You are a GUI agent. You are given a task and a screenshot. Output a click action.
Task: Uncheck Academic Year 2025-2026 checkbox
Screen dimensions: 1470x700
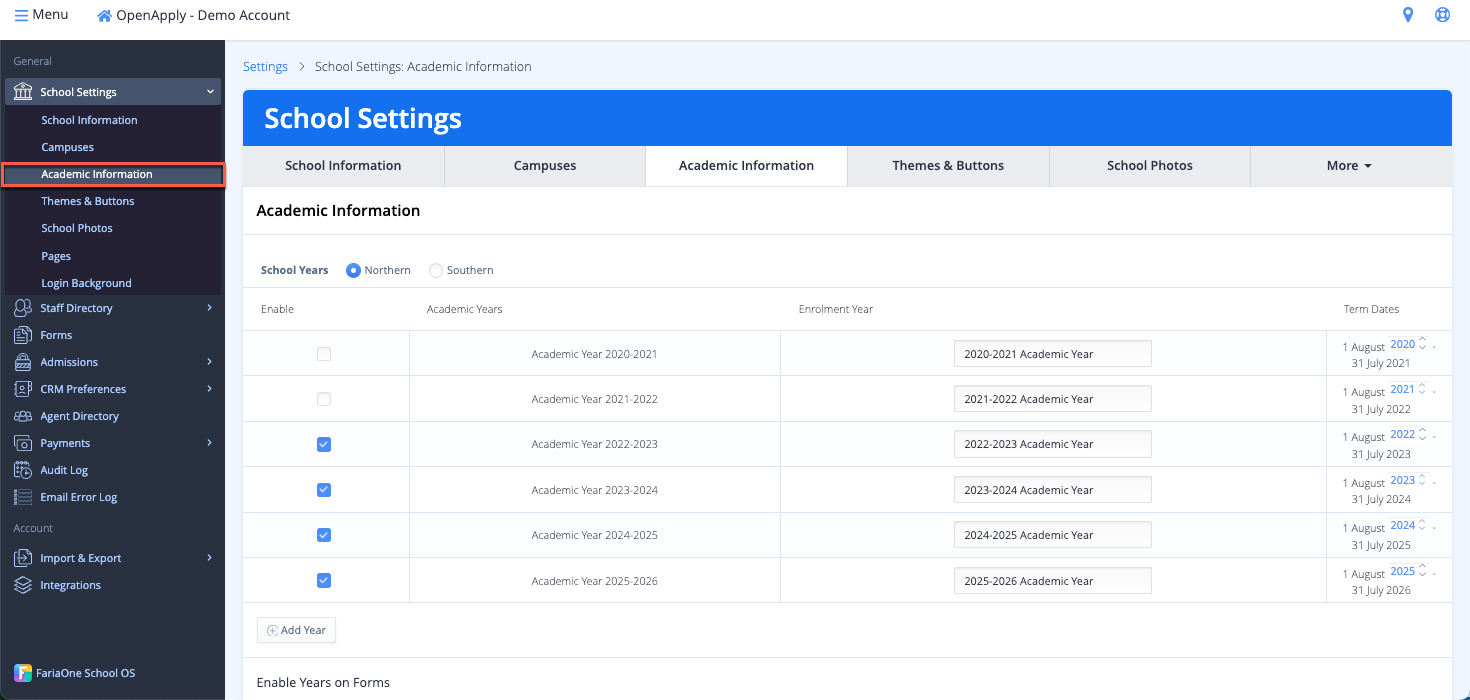324,580
